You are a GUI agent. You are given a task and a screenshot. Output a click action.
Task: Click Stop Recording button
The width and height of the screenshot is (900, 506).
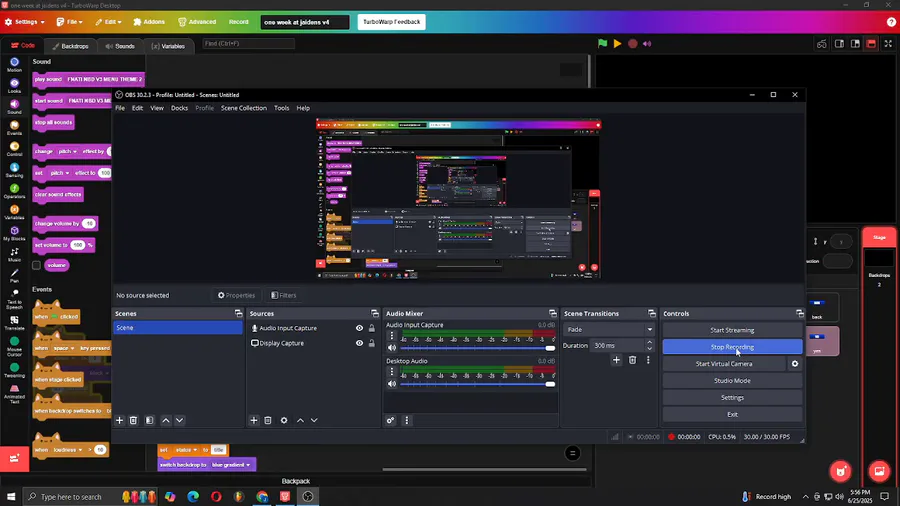732,347
